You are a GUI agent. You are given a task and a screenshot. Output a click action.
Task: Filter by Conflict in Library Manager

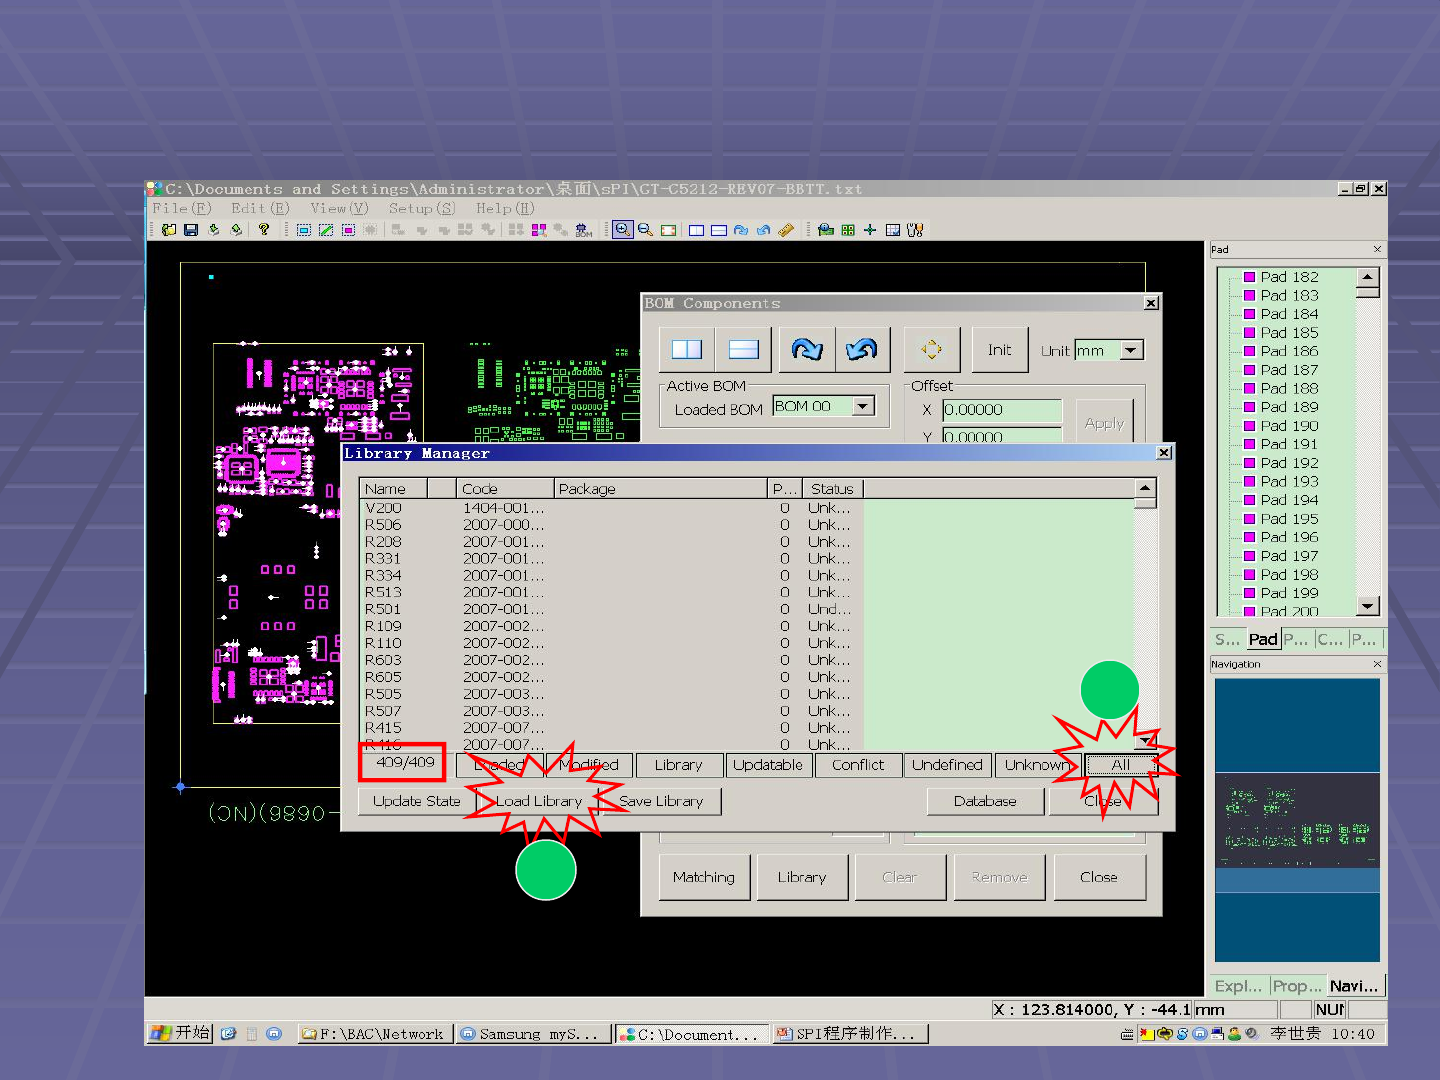coord(858,765)
